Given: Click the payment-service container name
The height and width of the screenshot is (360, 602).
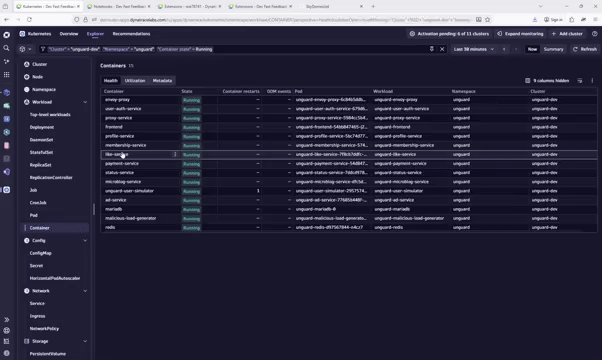Looking at the screenshot, I should coord(122,163).
